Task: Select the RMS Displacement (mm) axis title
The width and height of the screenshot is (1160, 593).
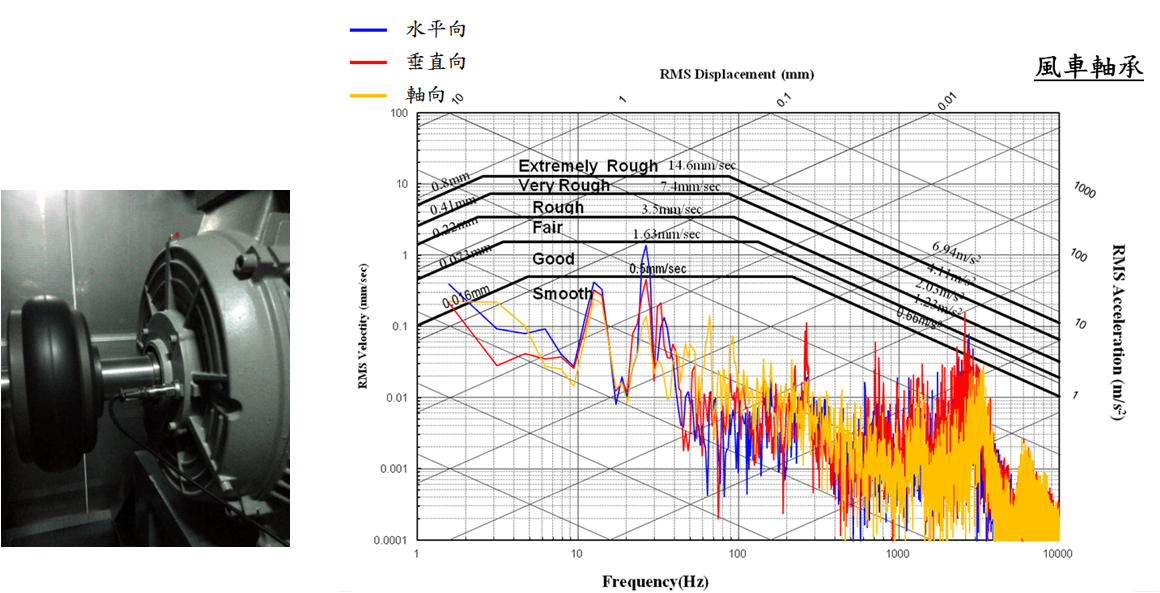Action: [x=737, y=74]
